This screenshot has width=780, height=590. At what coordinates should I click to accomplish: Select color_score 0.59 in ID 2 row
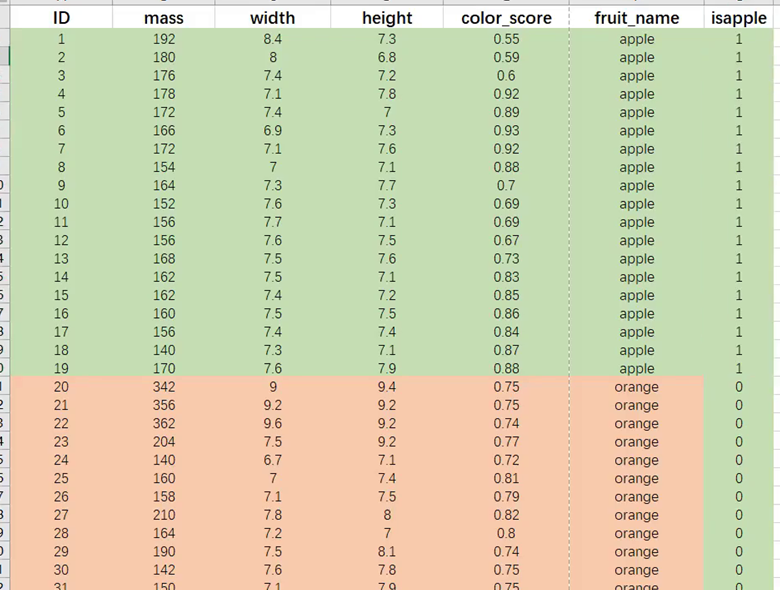click(506, 57)
